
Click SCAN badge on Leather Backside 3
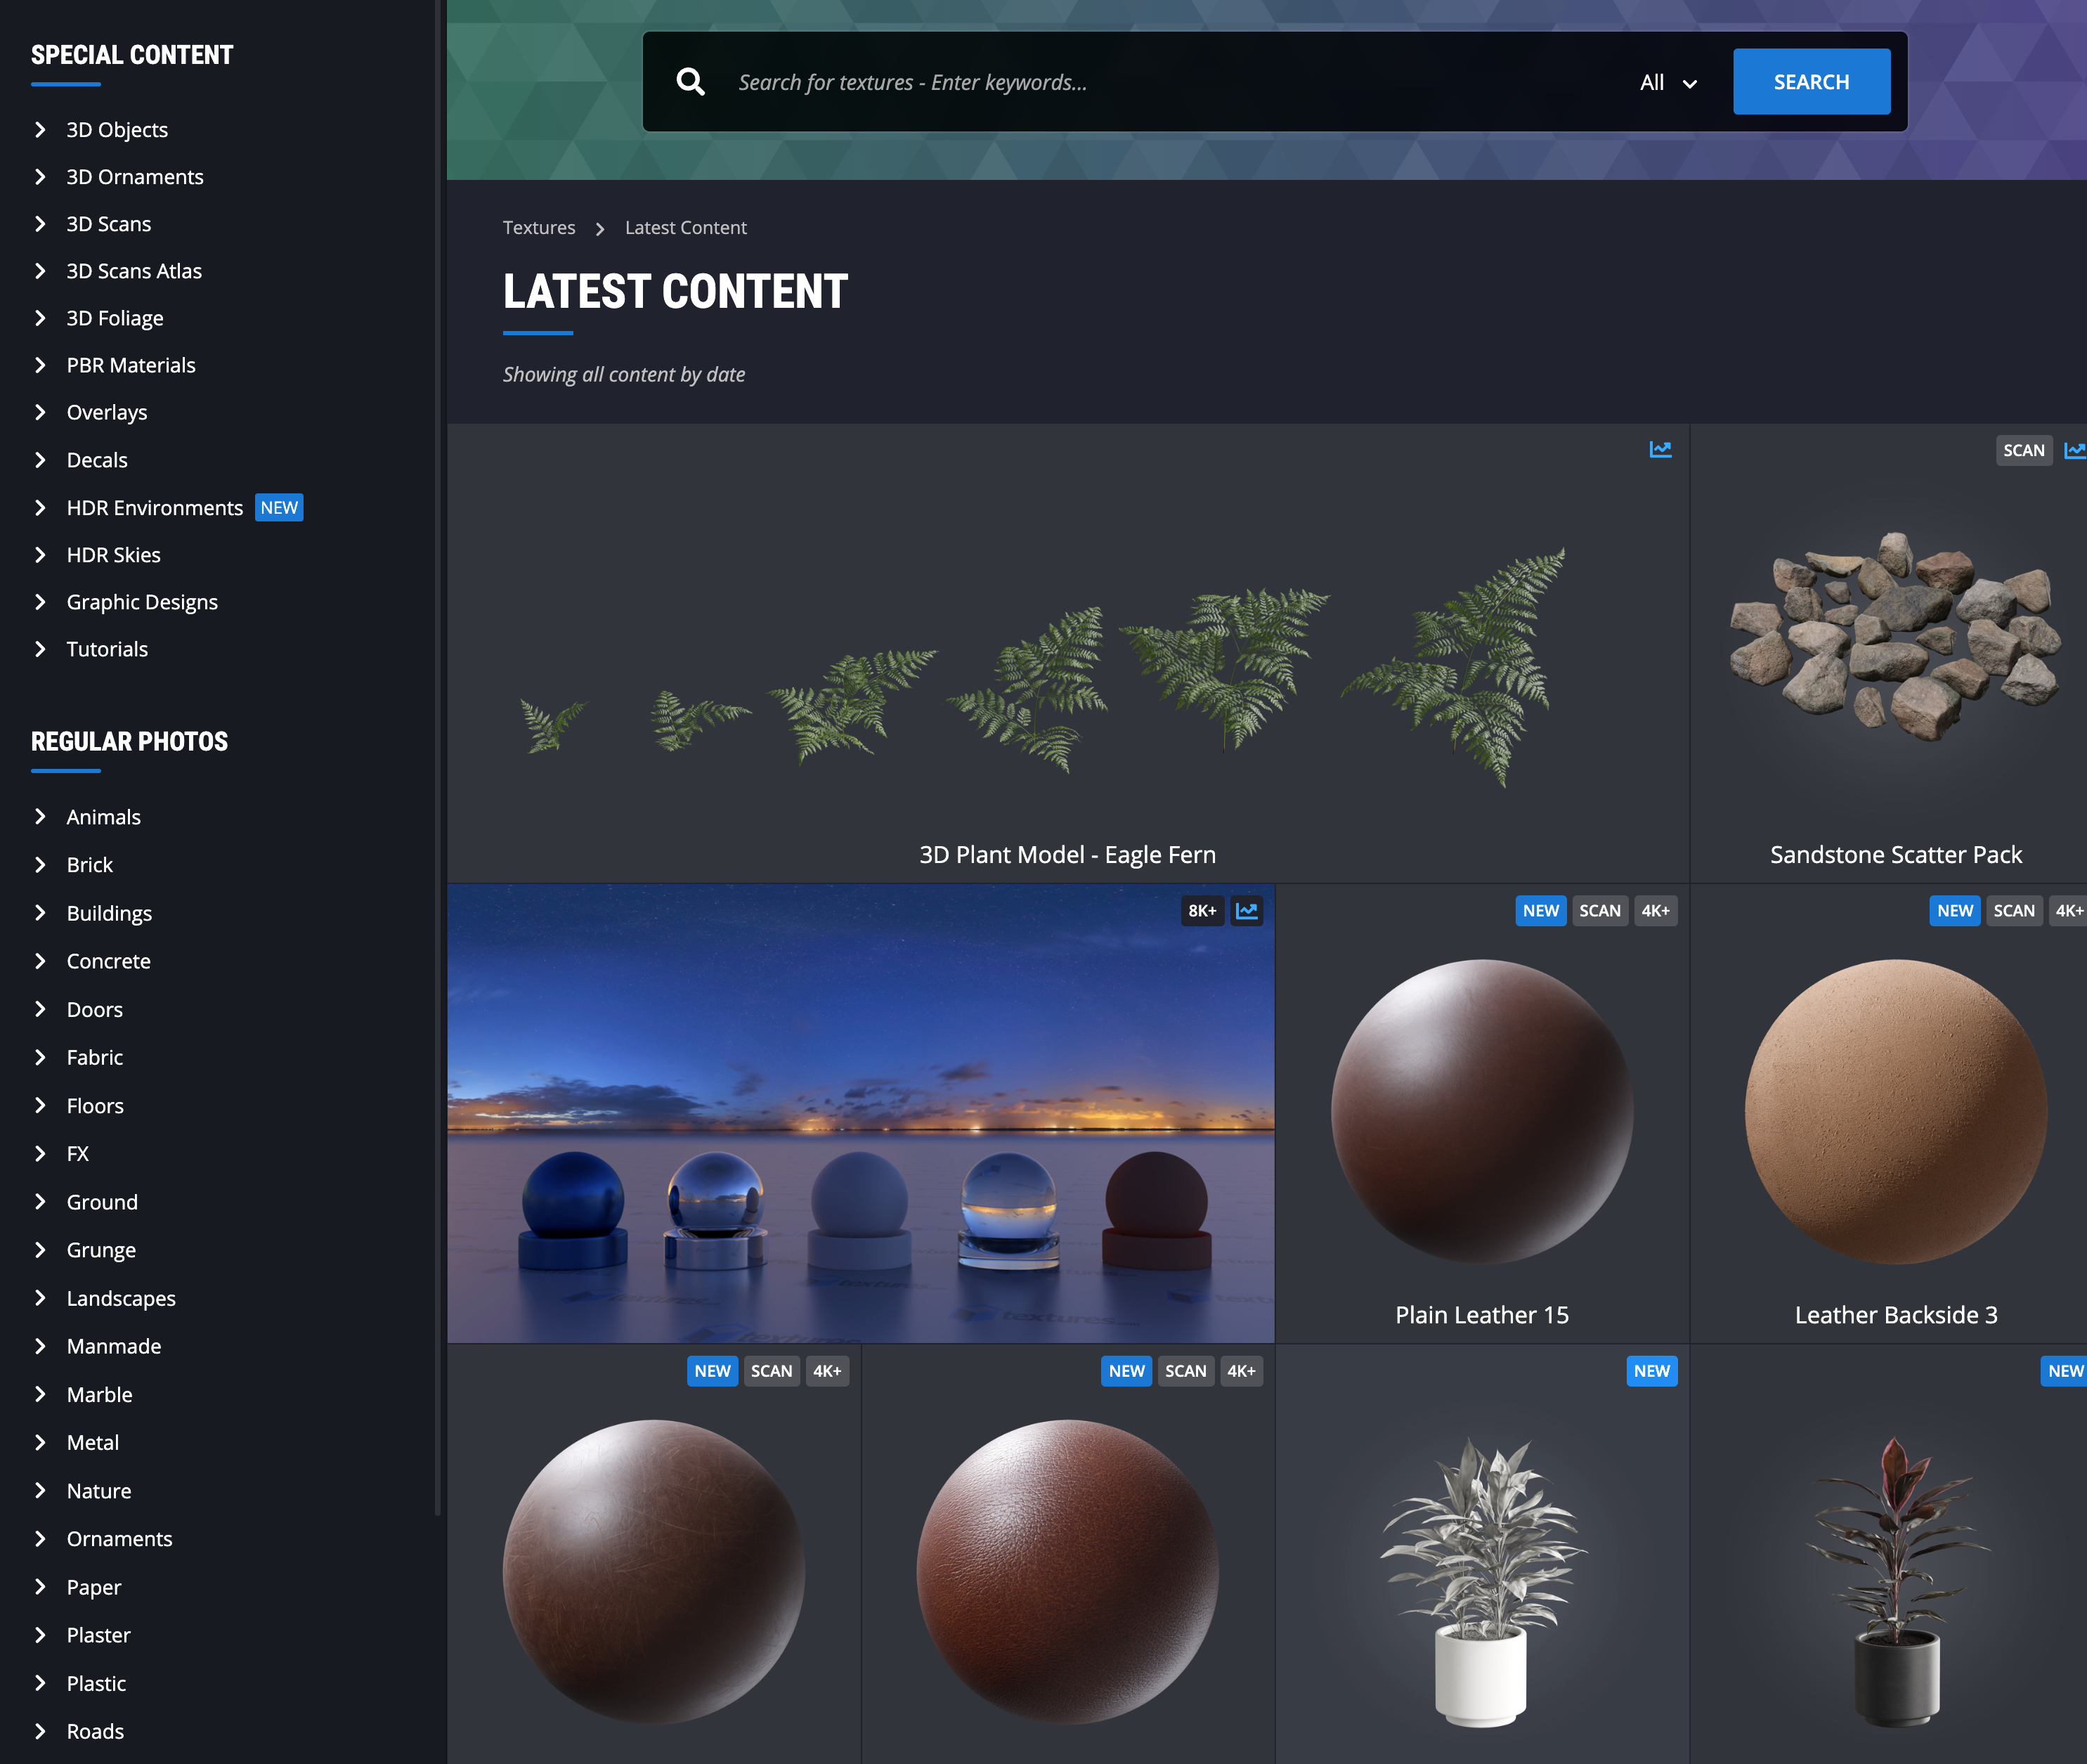pos(2014,911)
